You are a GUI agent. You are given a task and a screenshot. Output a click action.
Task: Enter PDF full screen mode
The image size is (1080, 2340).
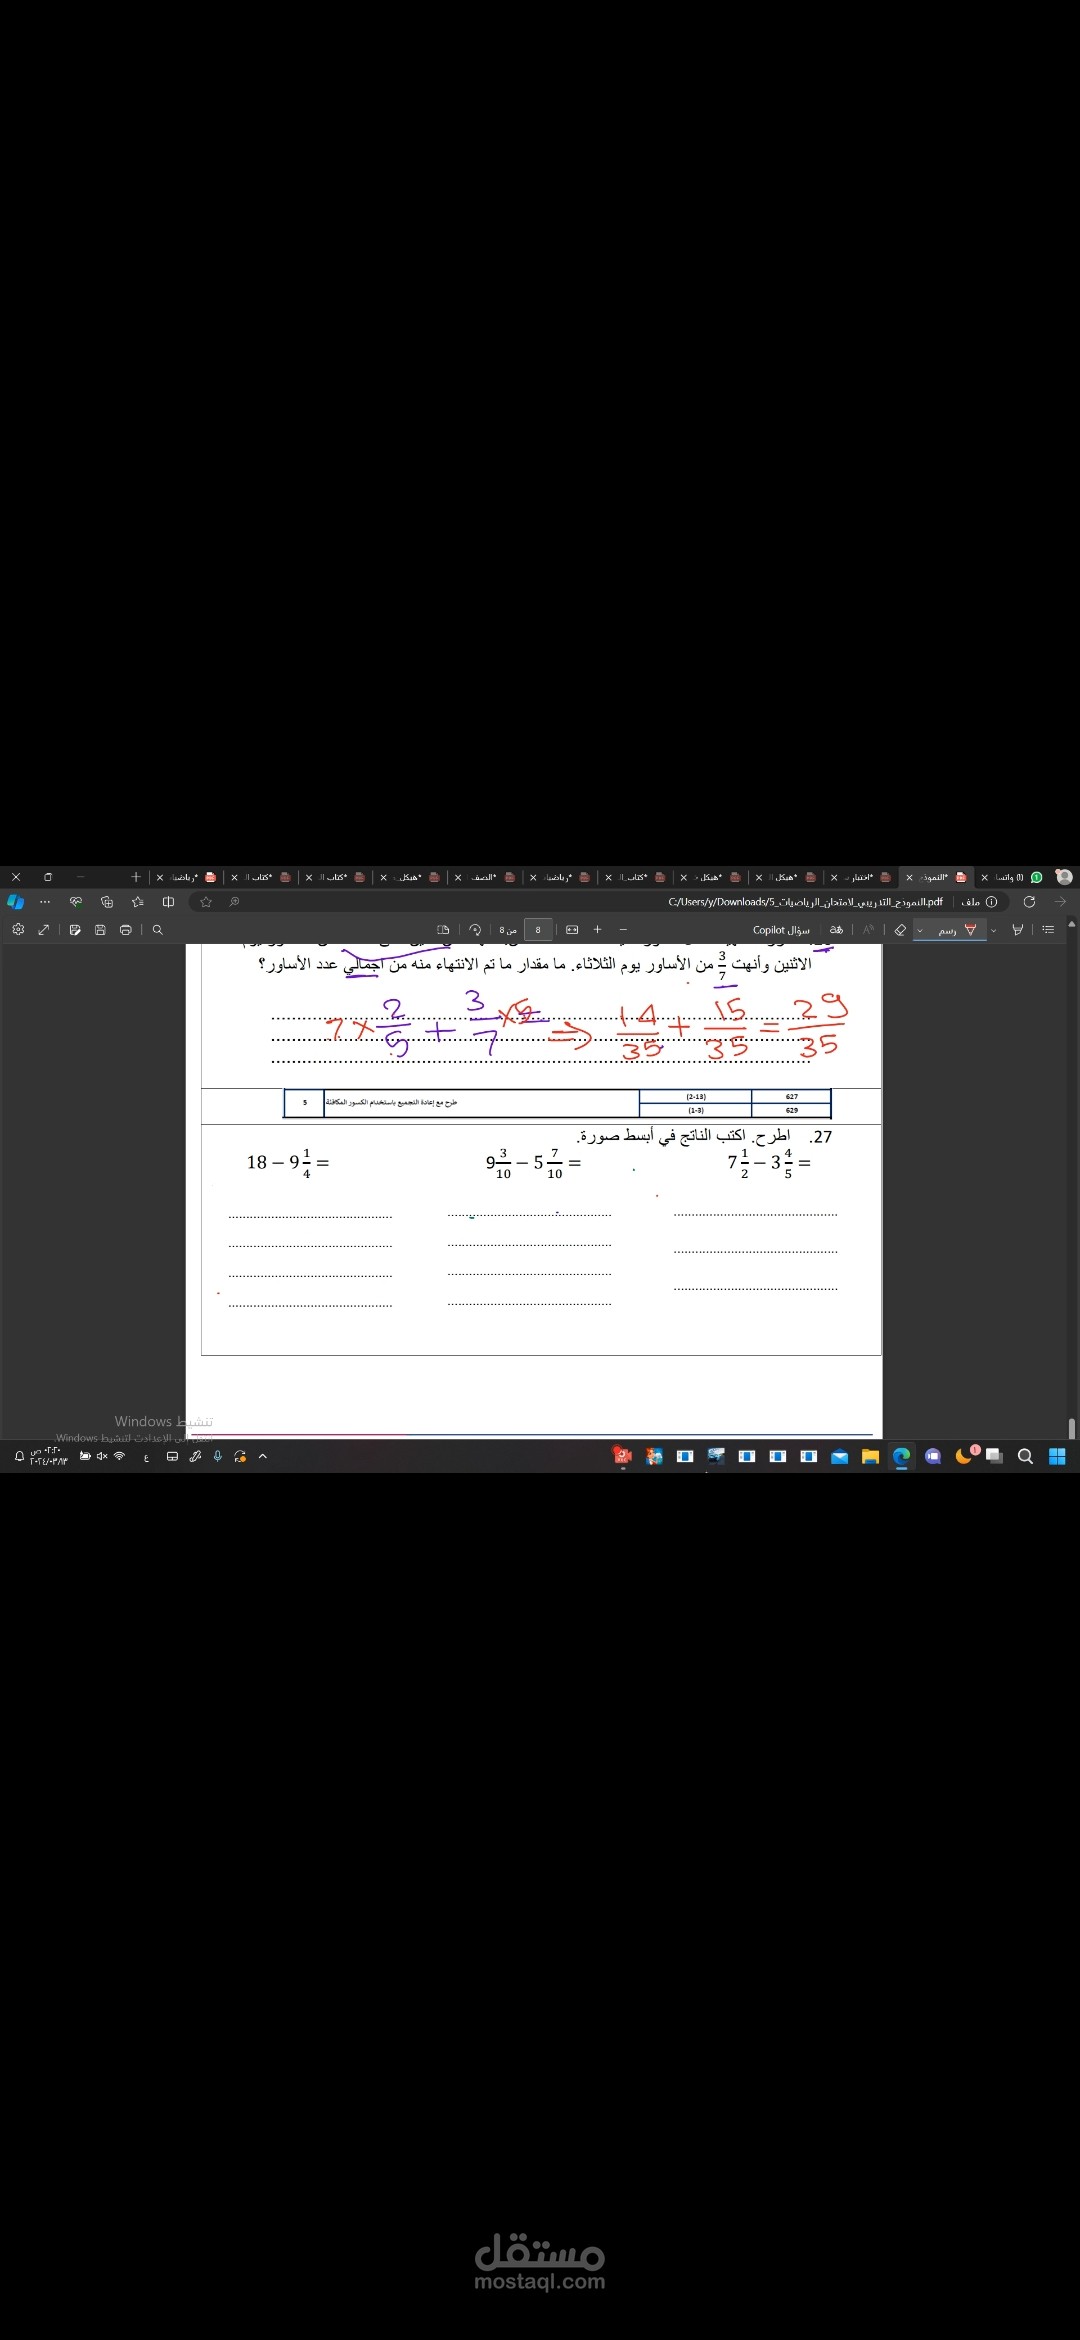(x=44, y=929)
